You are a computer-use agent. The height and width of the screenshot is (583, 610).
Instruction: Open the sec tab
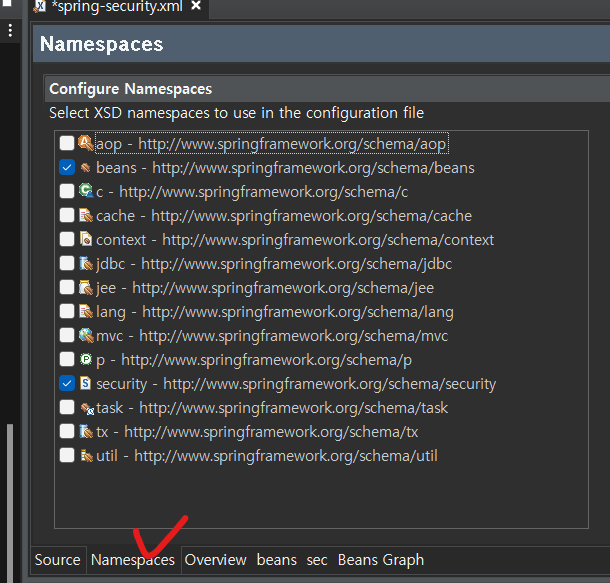[317, 560]
